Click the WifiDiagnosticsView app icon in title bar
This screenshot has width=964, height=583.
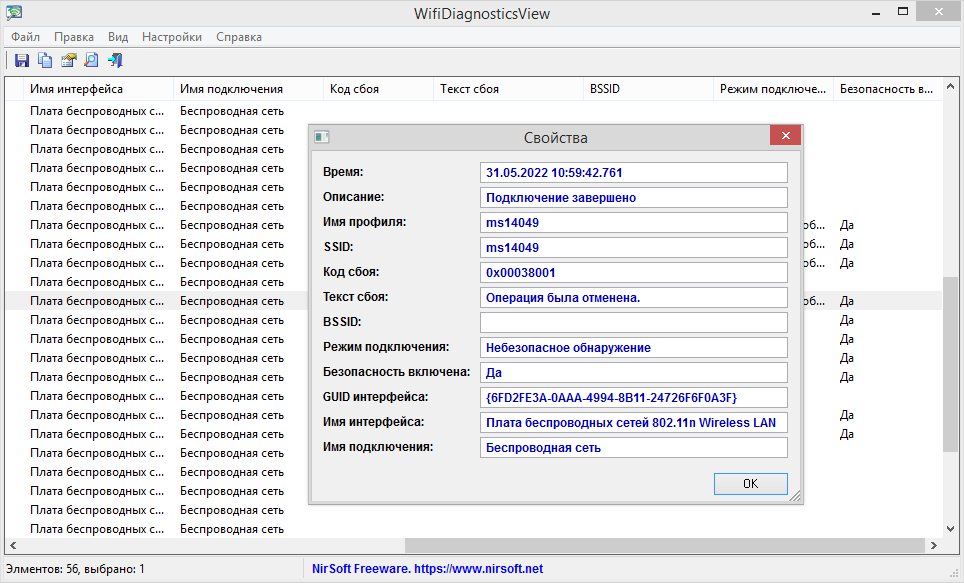(x=14, y=13)
